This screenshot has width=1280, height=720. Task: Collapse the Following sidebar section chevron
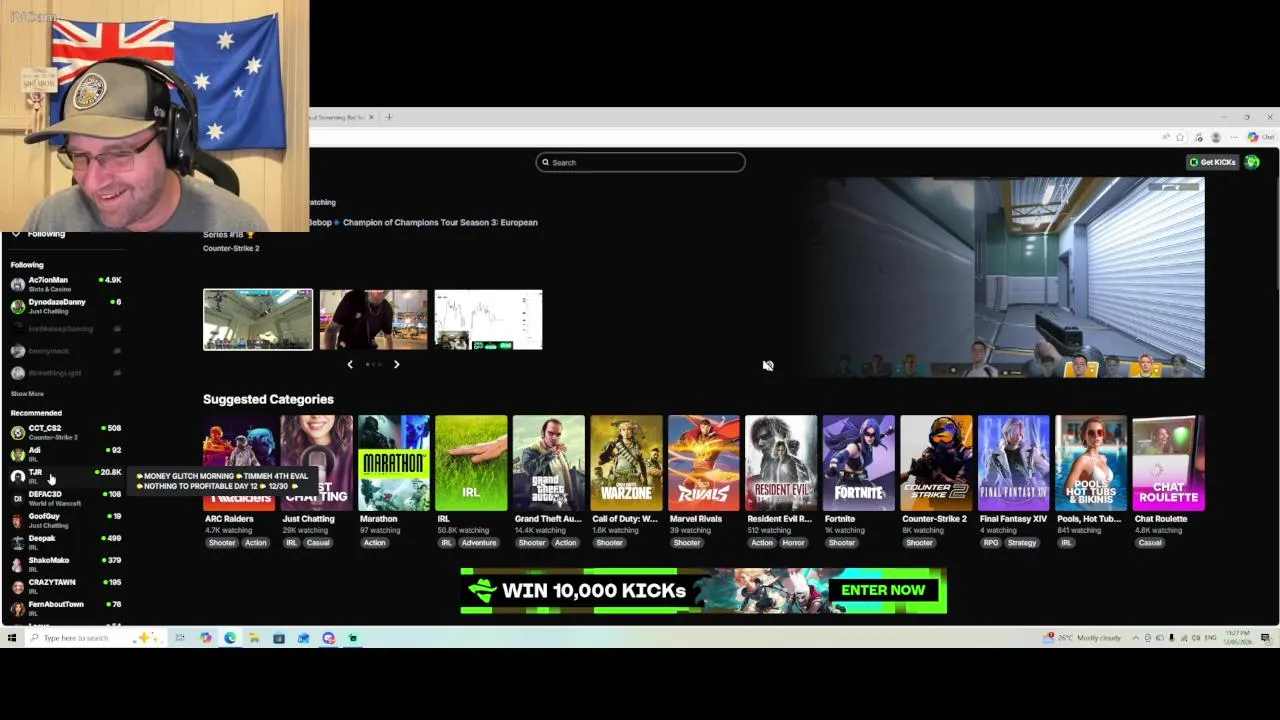pyautogui.click(x=15, y=234)
